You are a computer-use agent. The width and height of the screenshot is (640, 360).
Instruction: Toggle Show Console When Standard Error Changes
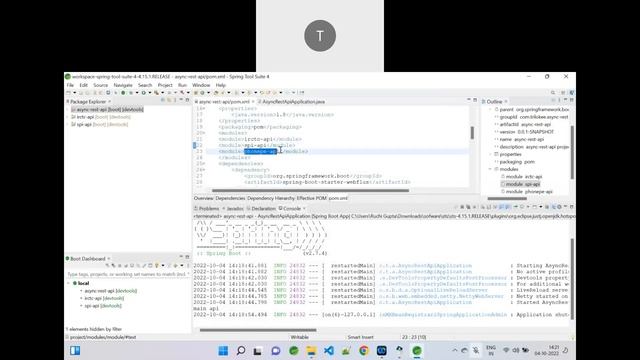click(x=507, y=207)
